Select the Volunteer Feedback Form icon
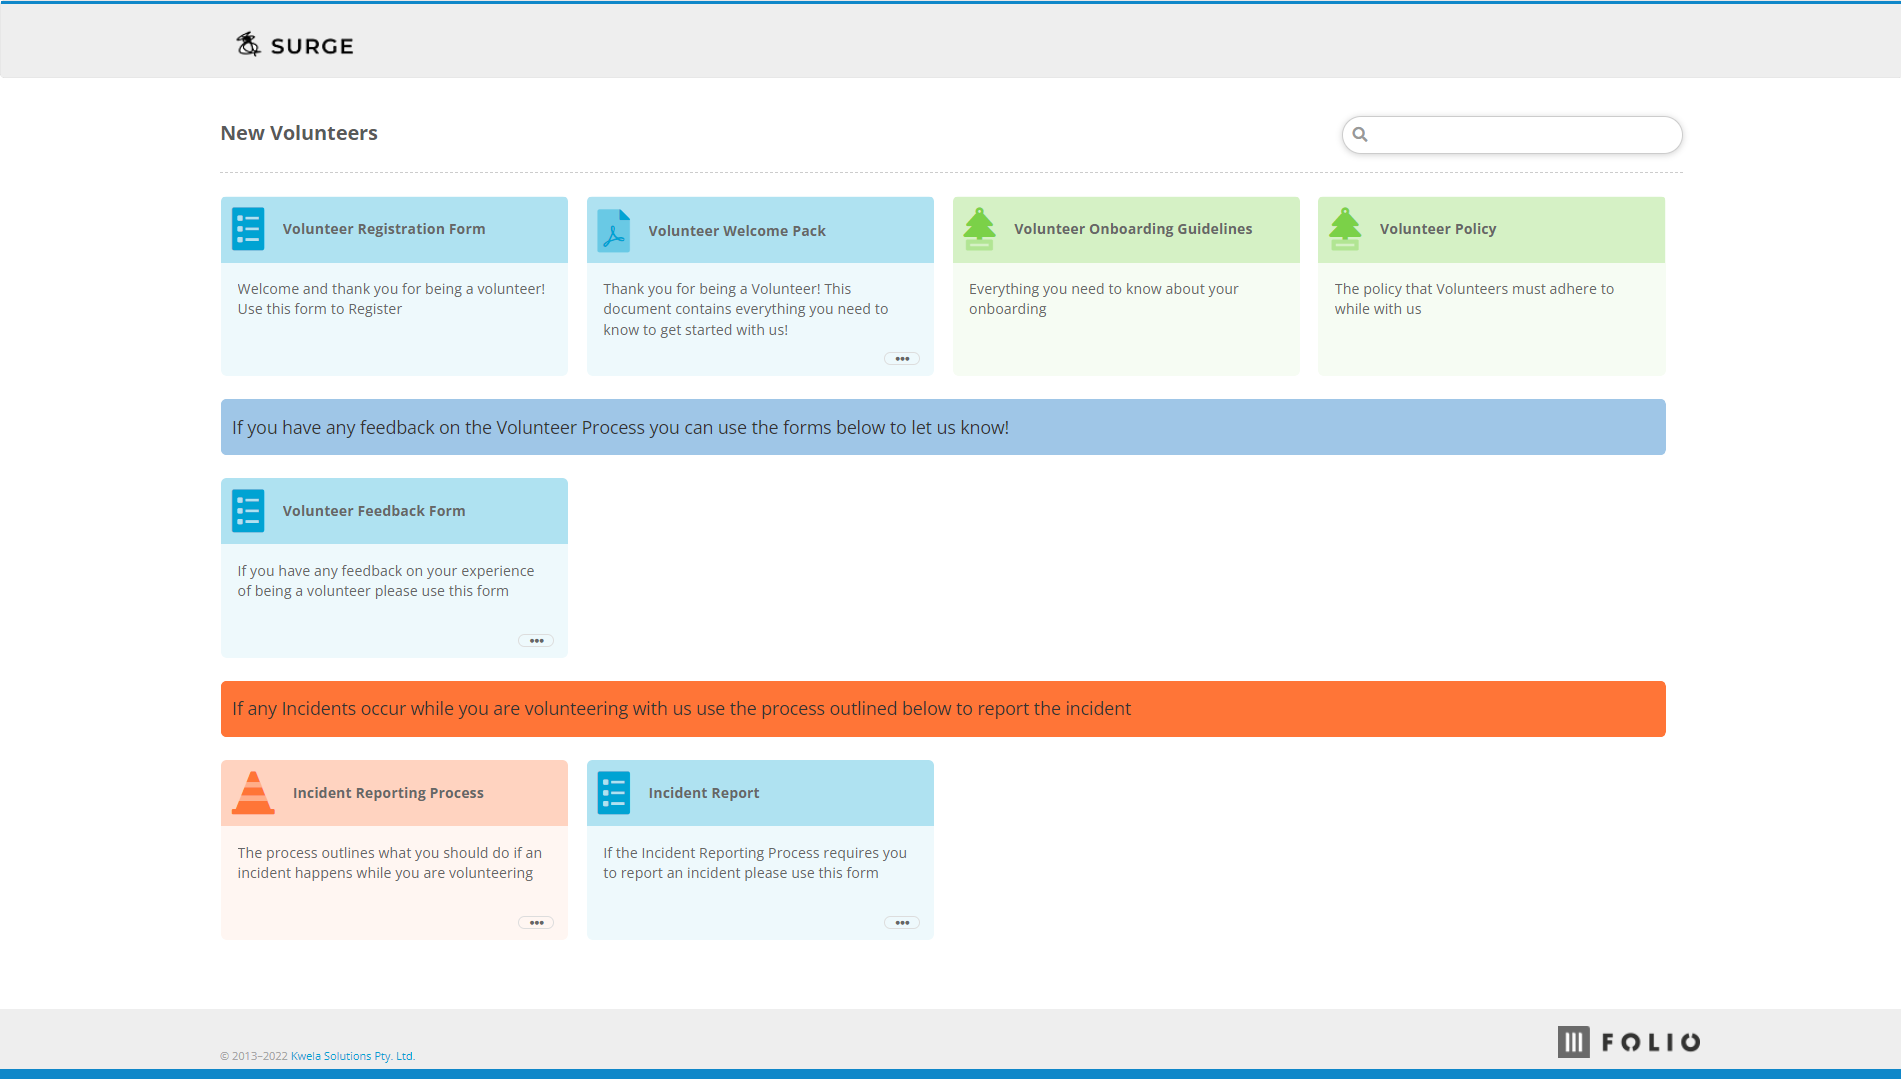 coord(248,511)
